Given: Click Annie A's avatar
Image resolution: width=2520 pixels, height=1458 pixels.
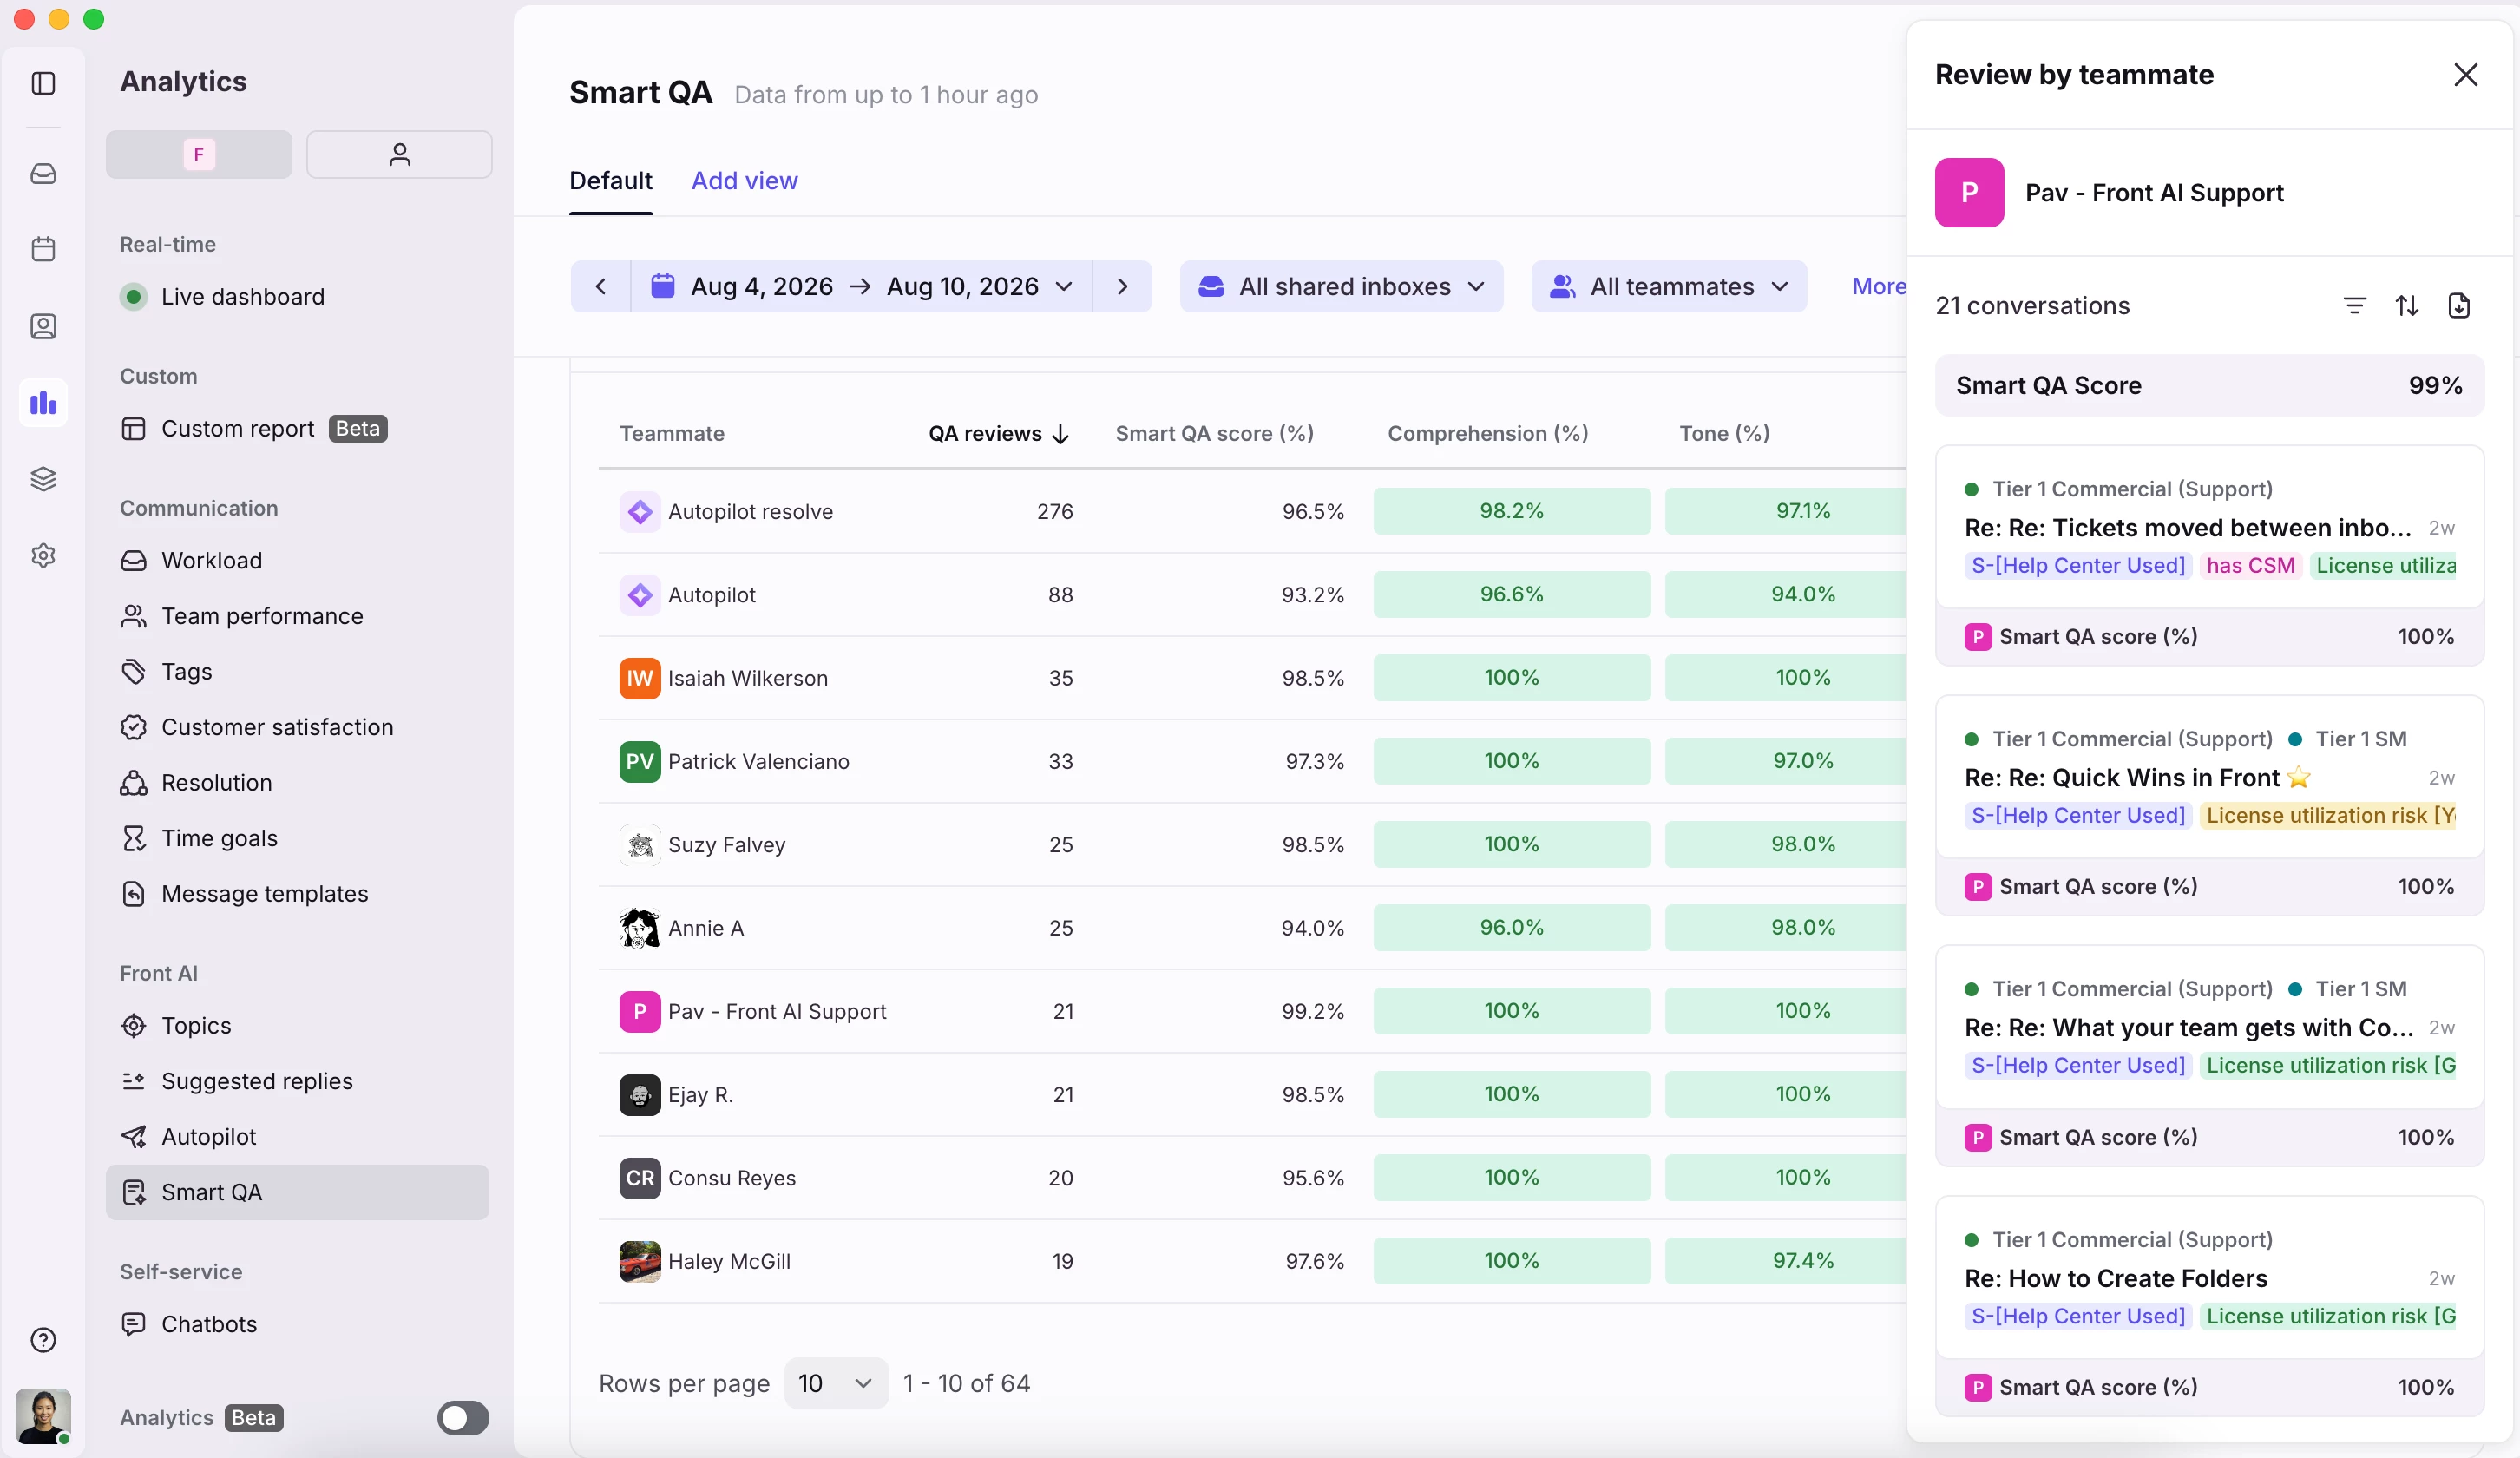Looking at the screenshot, I should 640,928.
